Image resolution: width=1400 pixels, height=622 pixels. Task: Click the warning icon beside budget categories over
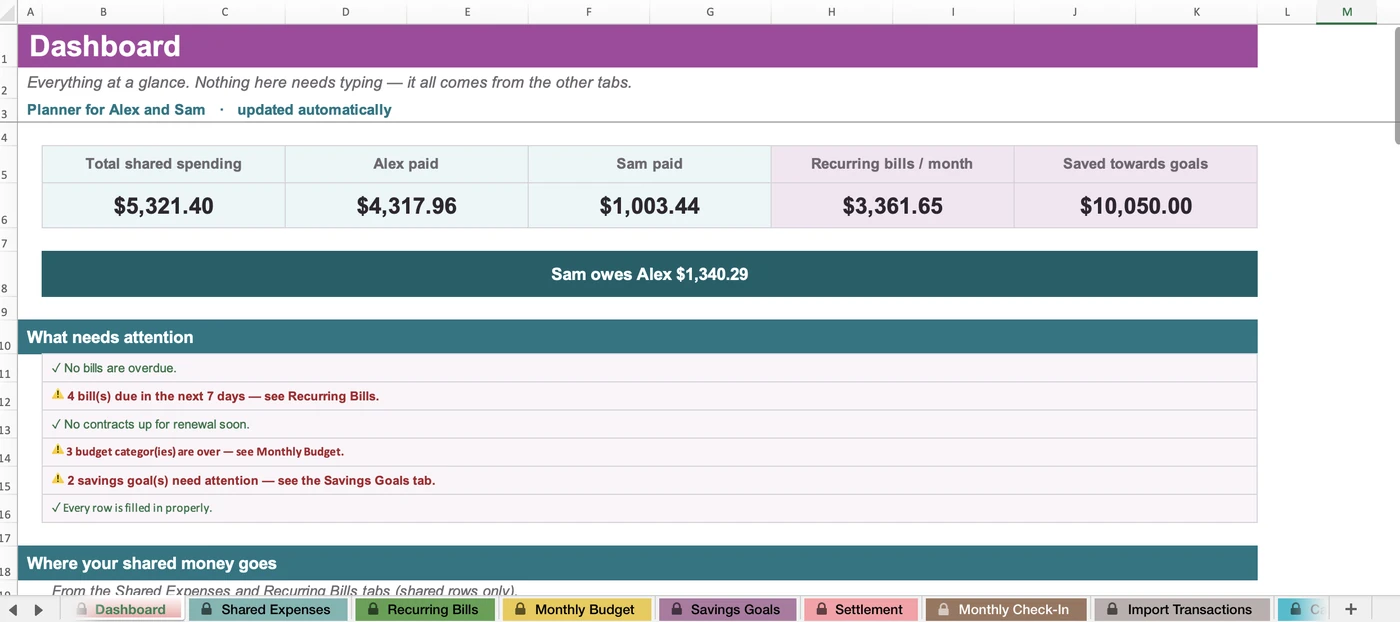[x=58, y=451]
